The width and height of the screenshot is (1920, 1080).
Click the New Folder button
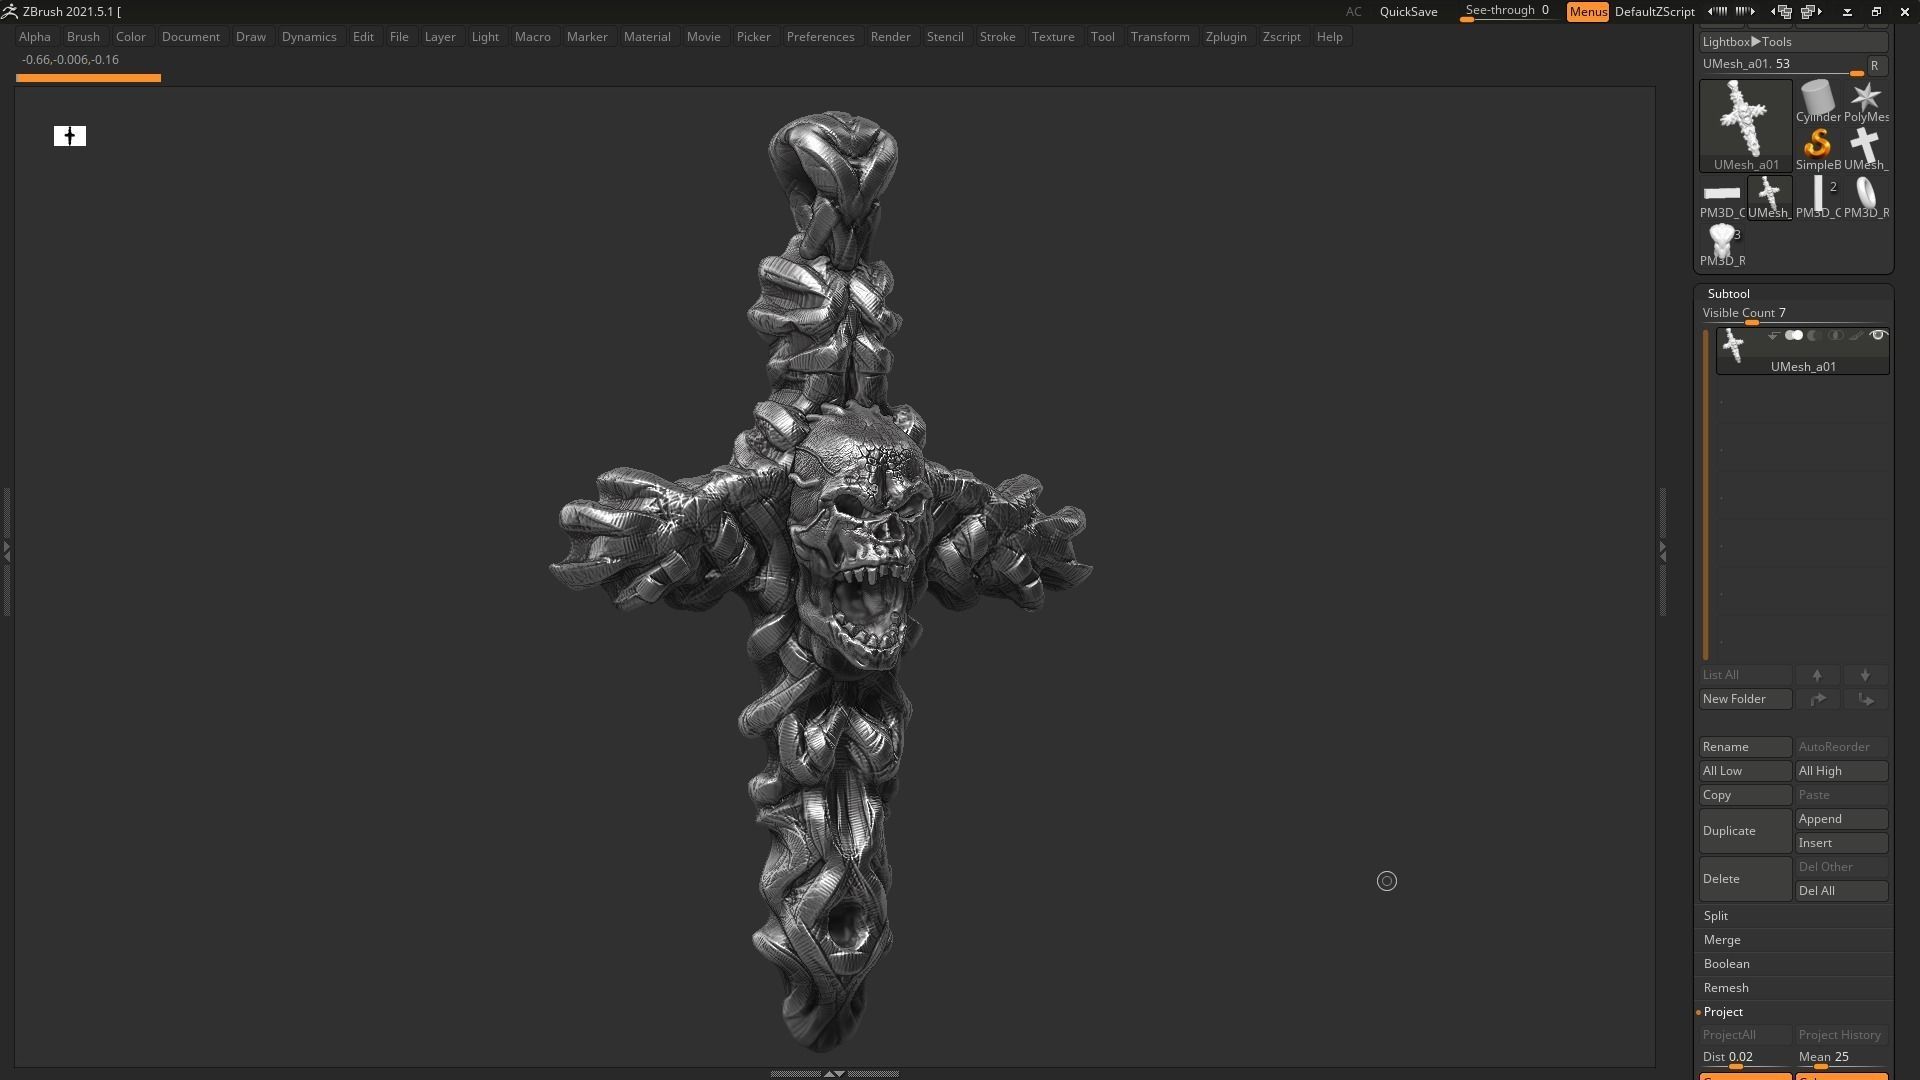click(x=1746, y=699)
